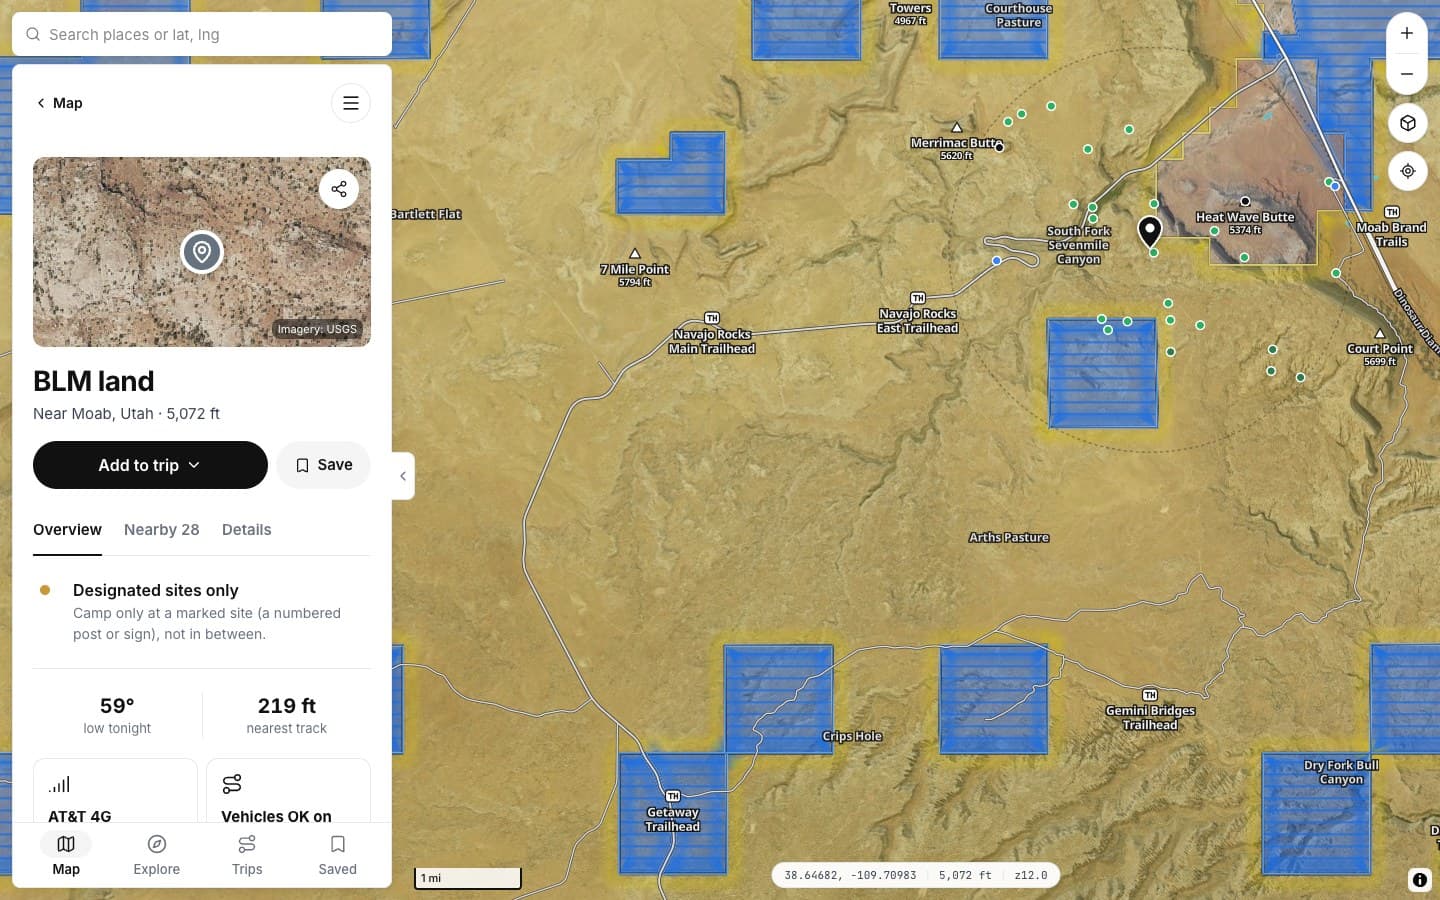The height and width of the screenshot is (900, 1440).
Task: Save this location with bookmark button
Action: pos(323,465)
